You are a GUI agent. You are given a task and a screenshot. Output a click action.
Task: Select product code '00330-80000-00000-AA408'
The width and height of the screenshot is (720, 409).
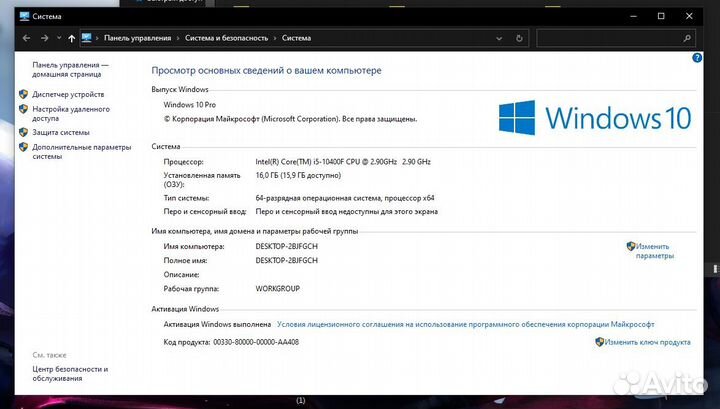[x=256, y=342]
